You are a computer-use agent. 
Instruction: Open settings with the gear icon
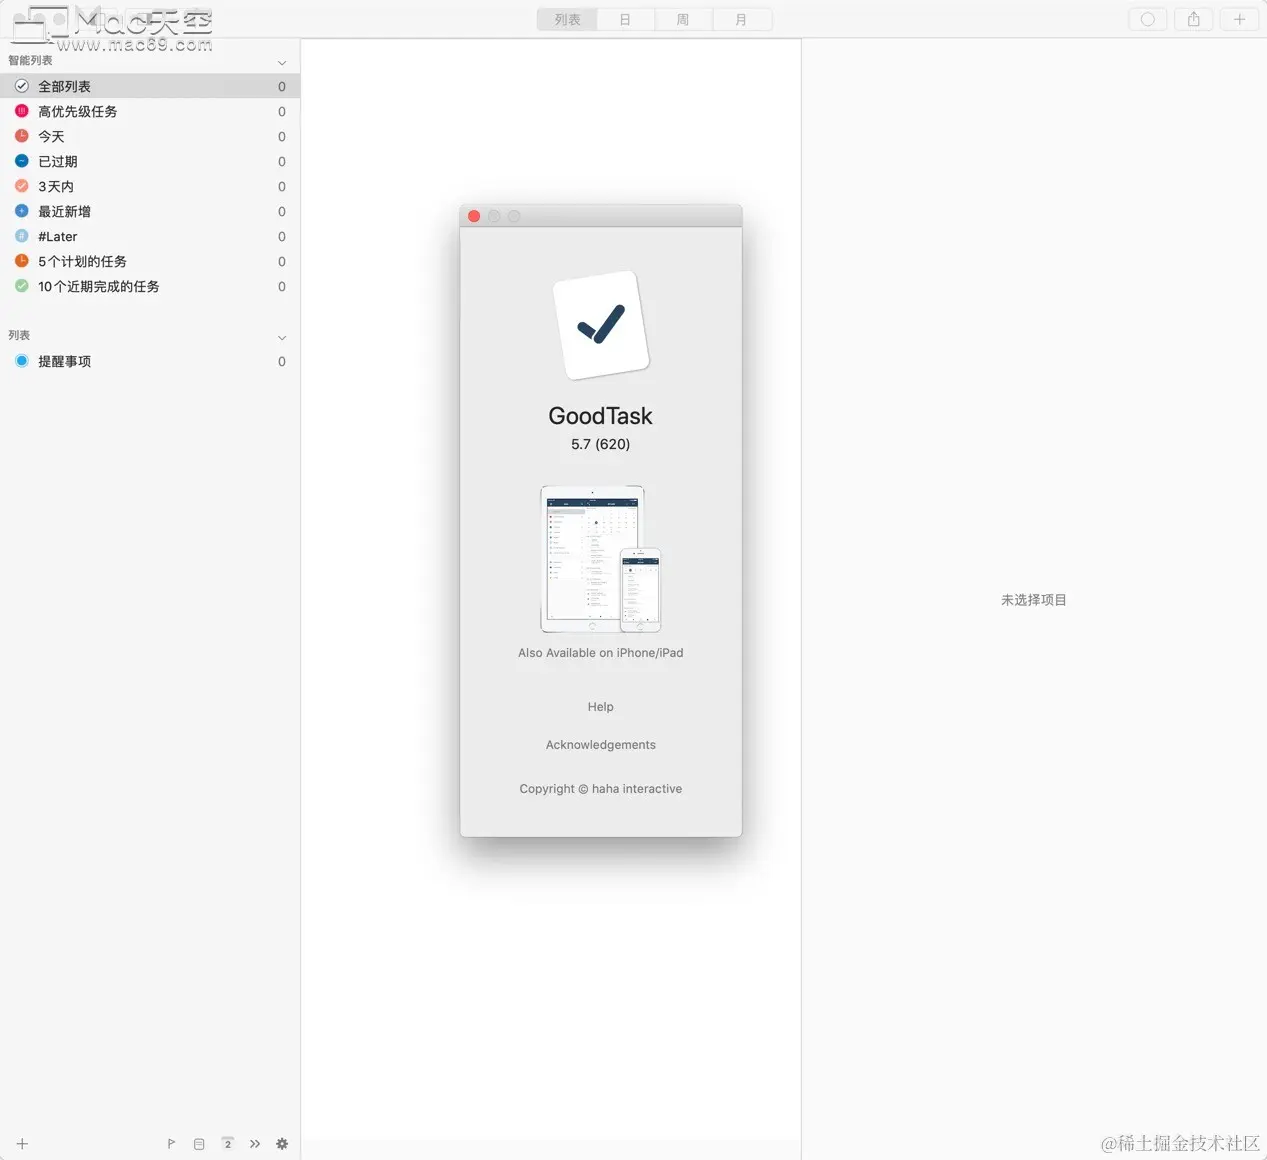pos(282,1143)
